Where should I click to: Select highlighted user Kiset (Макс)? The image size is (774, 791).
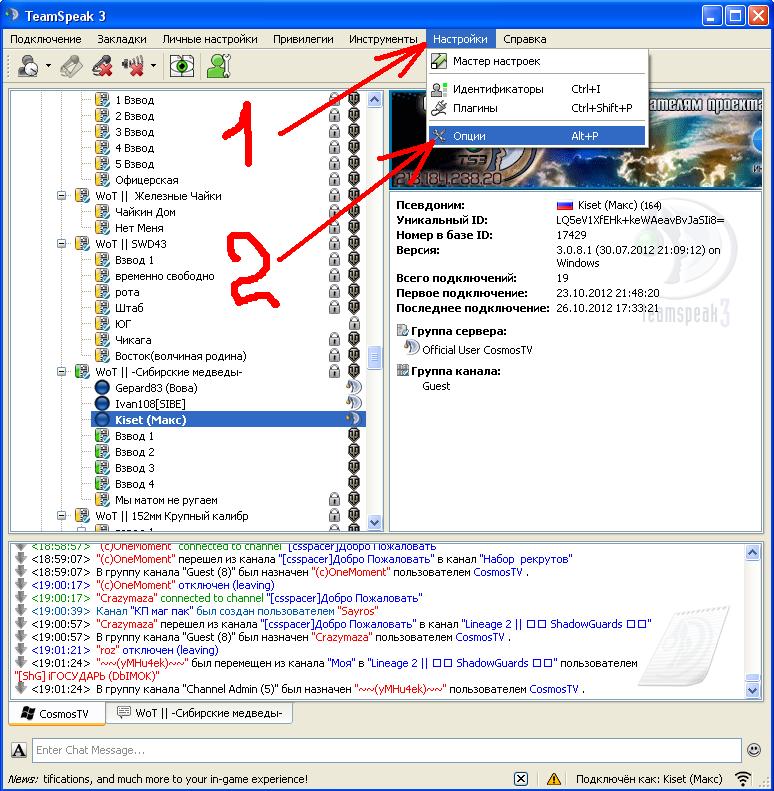coord(228,420)
